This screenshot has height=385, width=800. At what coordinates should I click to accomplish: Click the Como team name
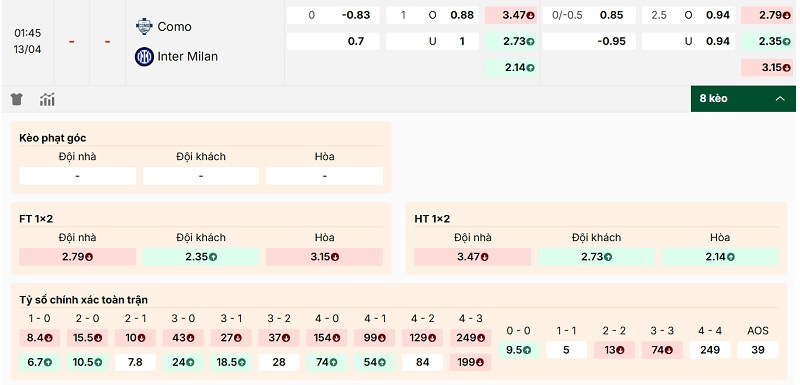tap(174, 27)
